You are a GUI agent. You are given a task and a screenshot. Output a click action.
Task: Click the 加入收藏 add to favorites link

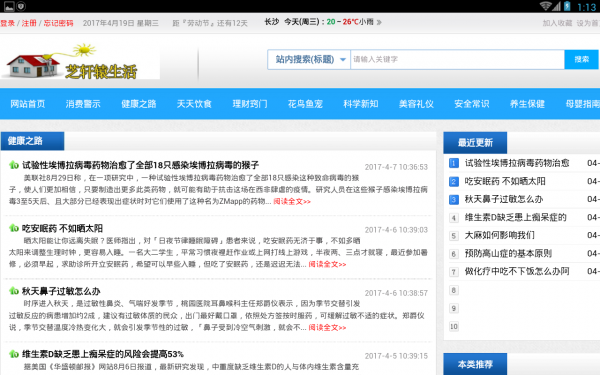pos(557,23)
